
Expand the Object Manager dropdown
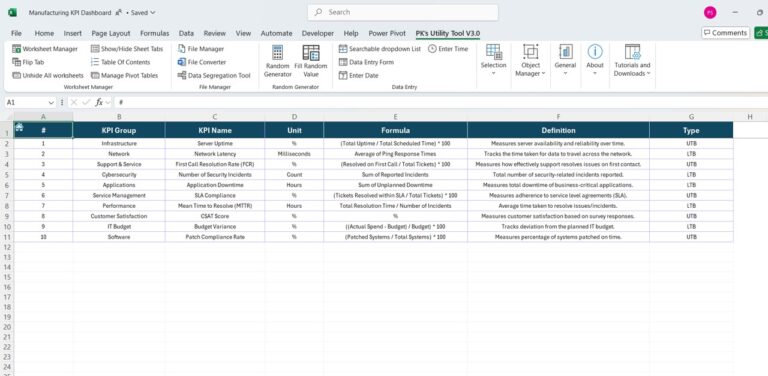(x=543, y=73)
